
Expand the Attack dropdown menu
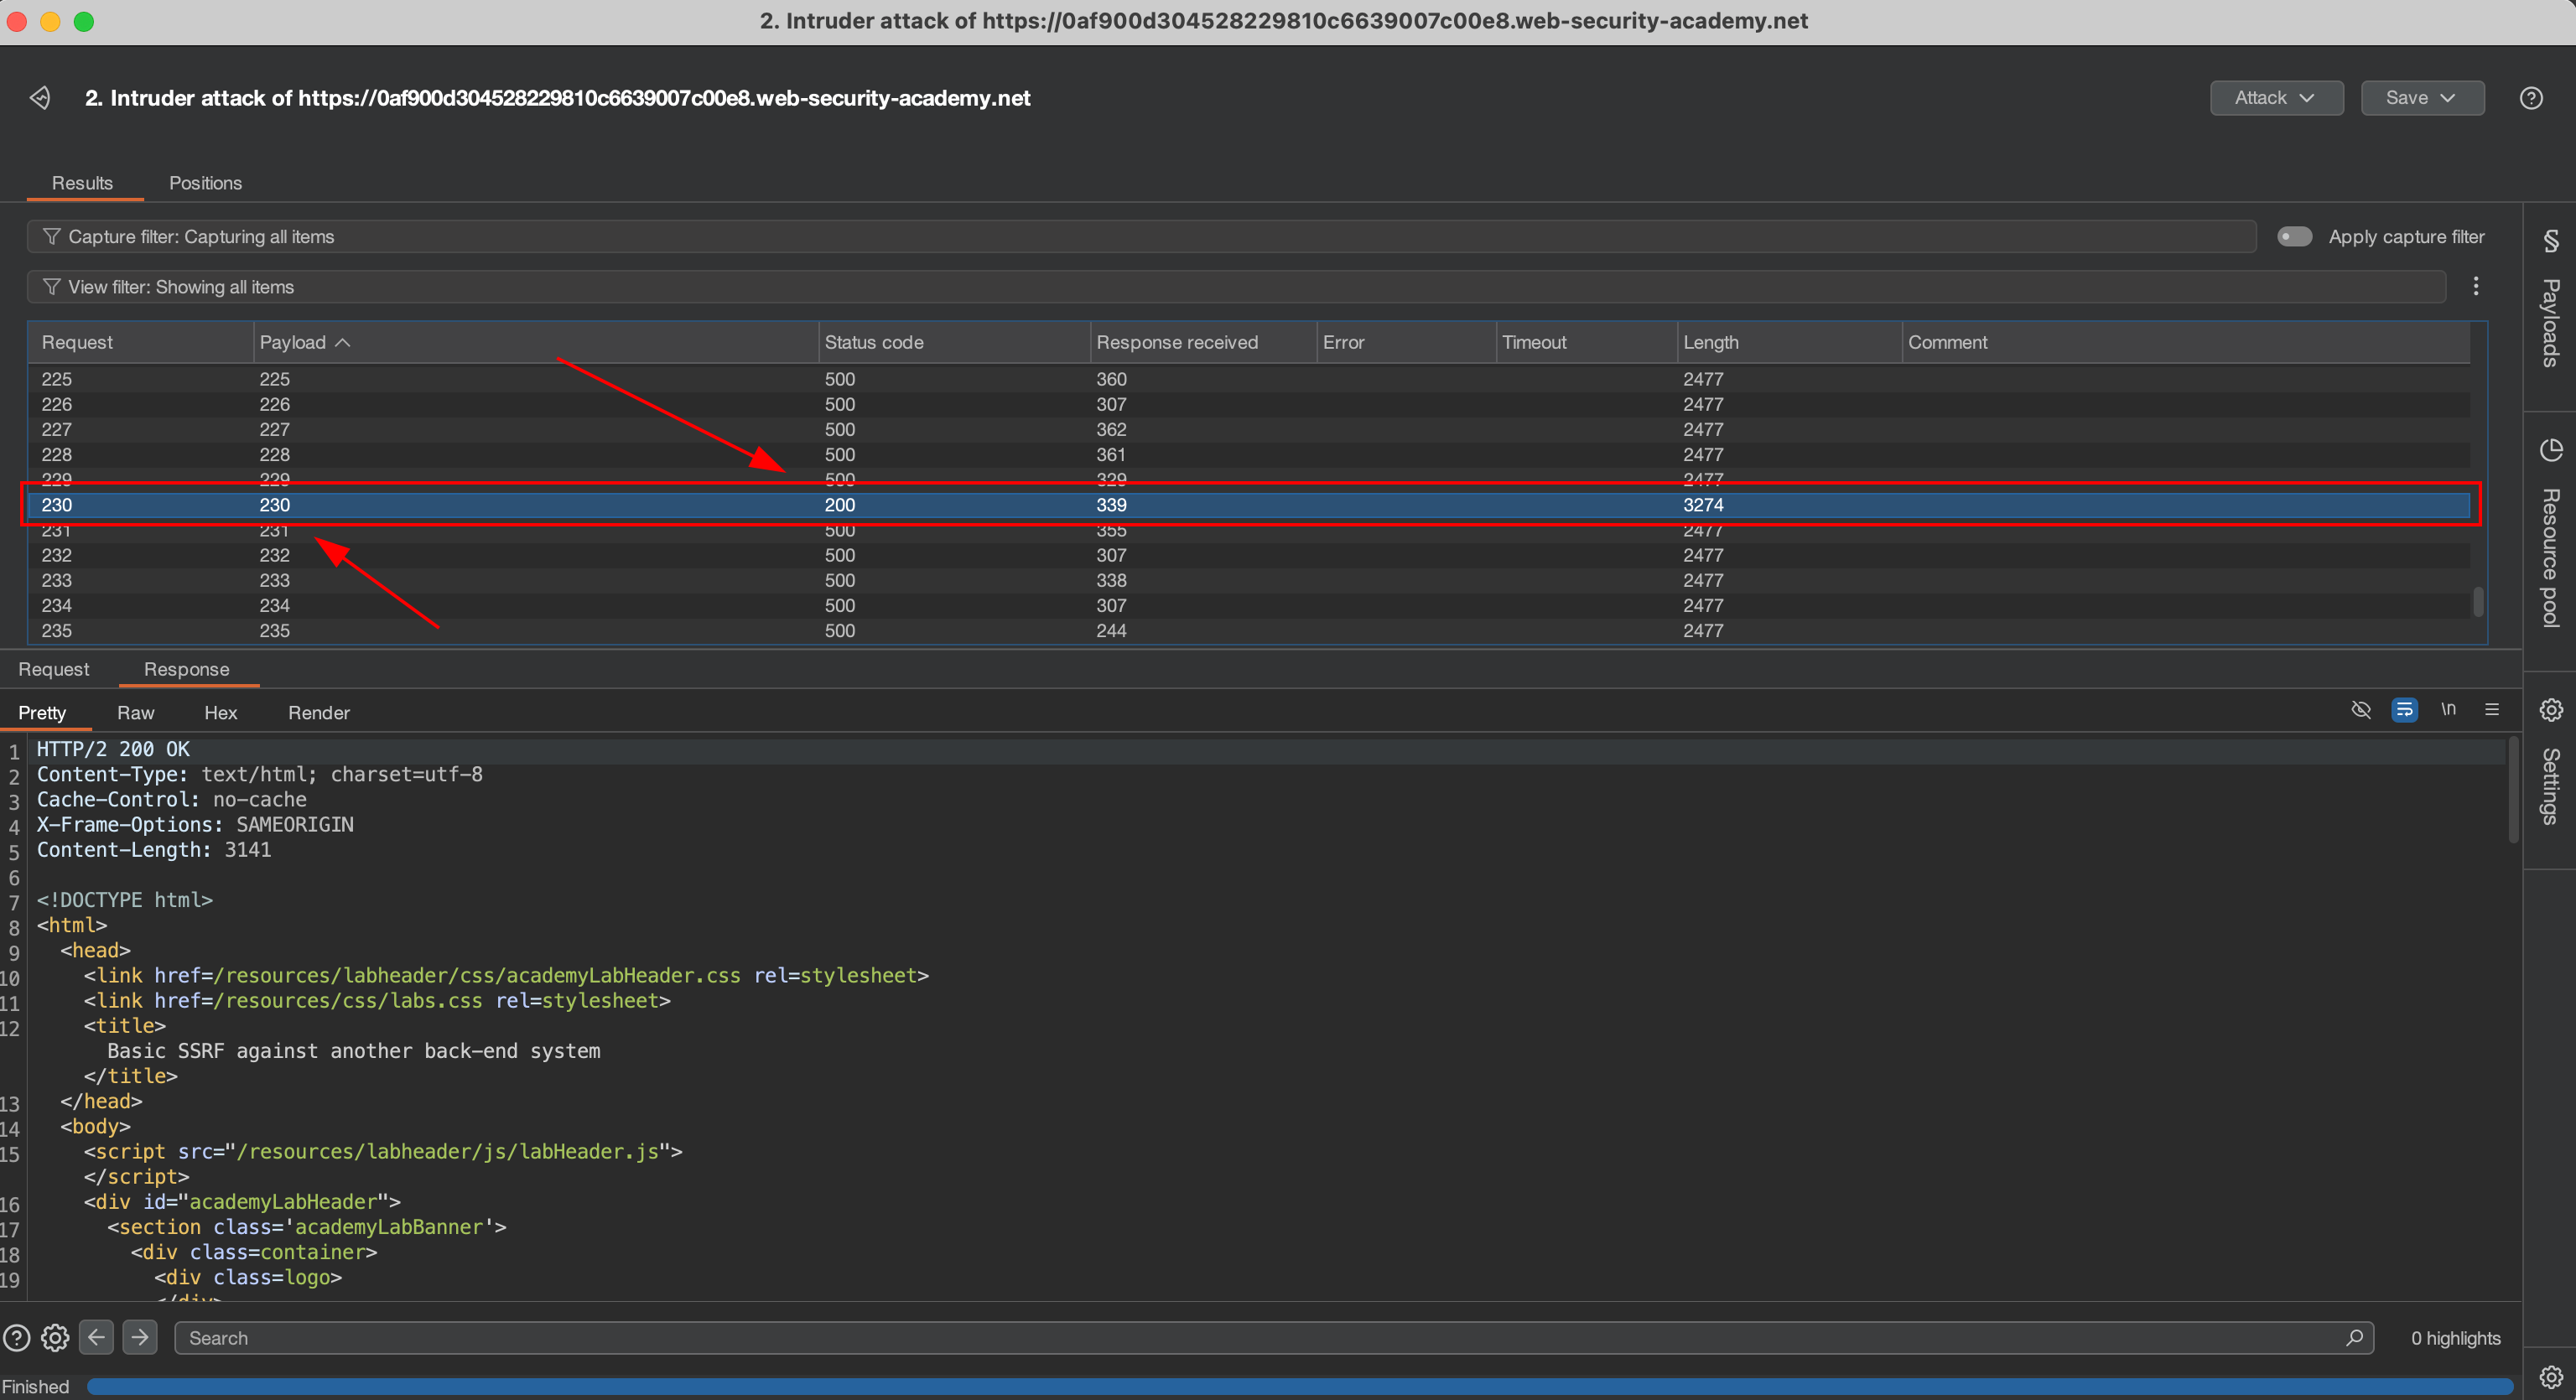tap(2276, 98)
